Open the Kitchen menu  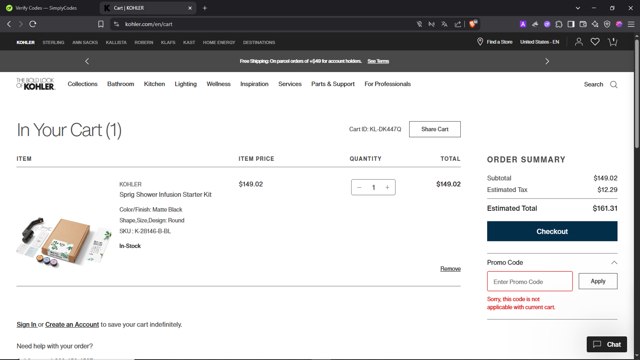click(x=154, y=84)
